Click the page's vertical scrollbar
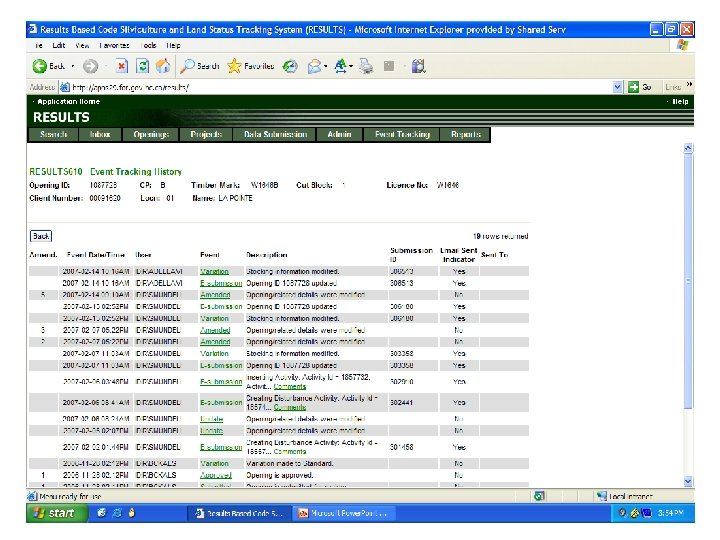This screenshot has height=540, width=720. click(688, 300)
